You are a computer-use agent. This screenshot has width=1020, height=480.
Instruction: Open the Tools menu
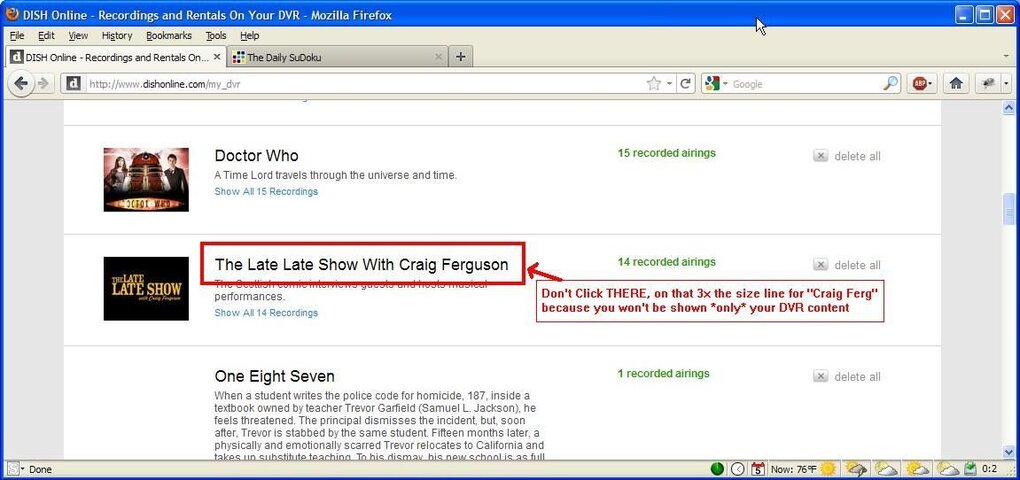pyautogui.click(x=216, y=36)
